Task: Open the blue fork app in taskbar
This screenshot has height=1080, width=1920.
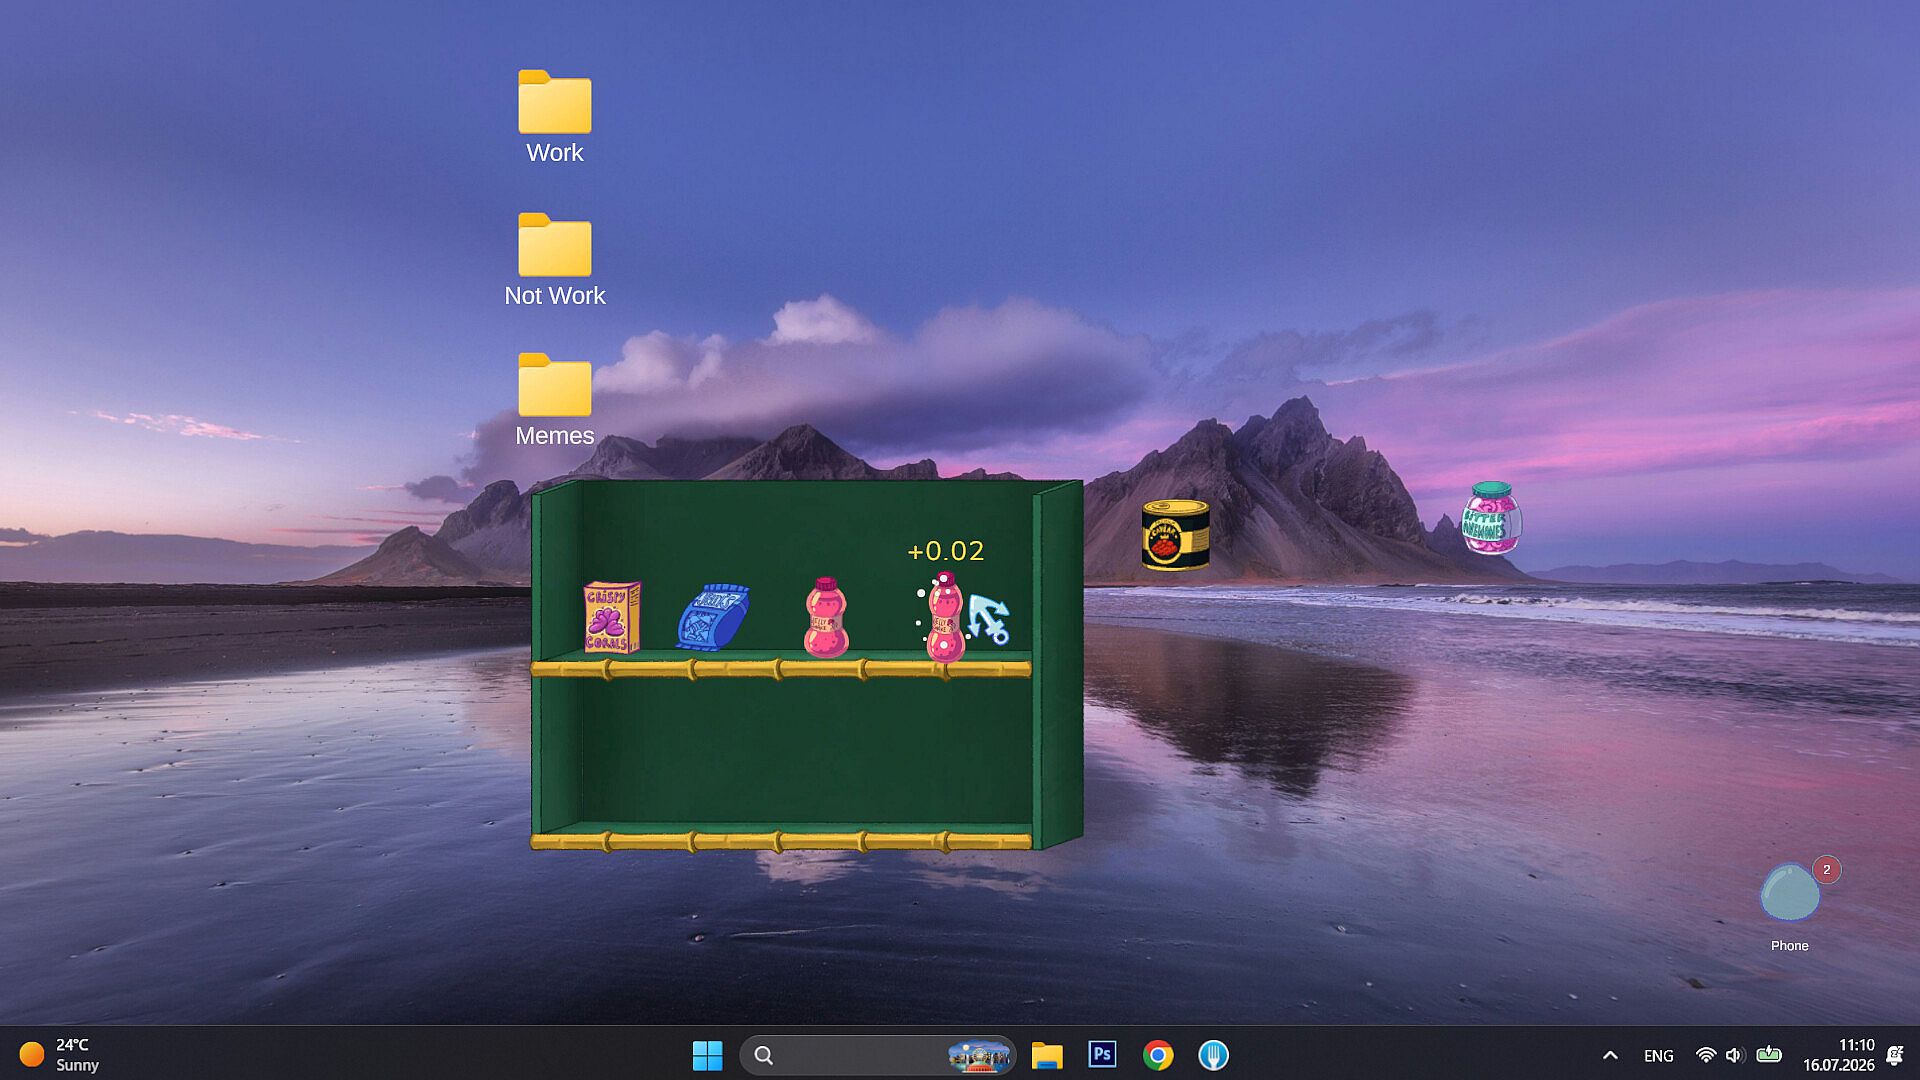Action: pos(1213,1055)
